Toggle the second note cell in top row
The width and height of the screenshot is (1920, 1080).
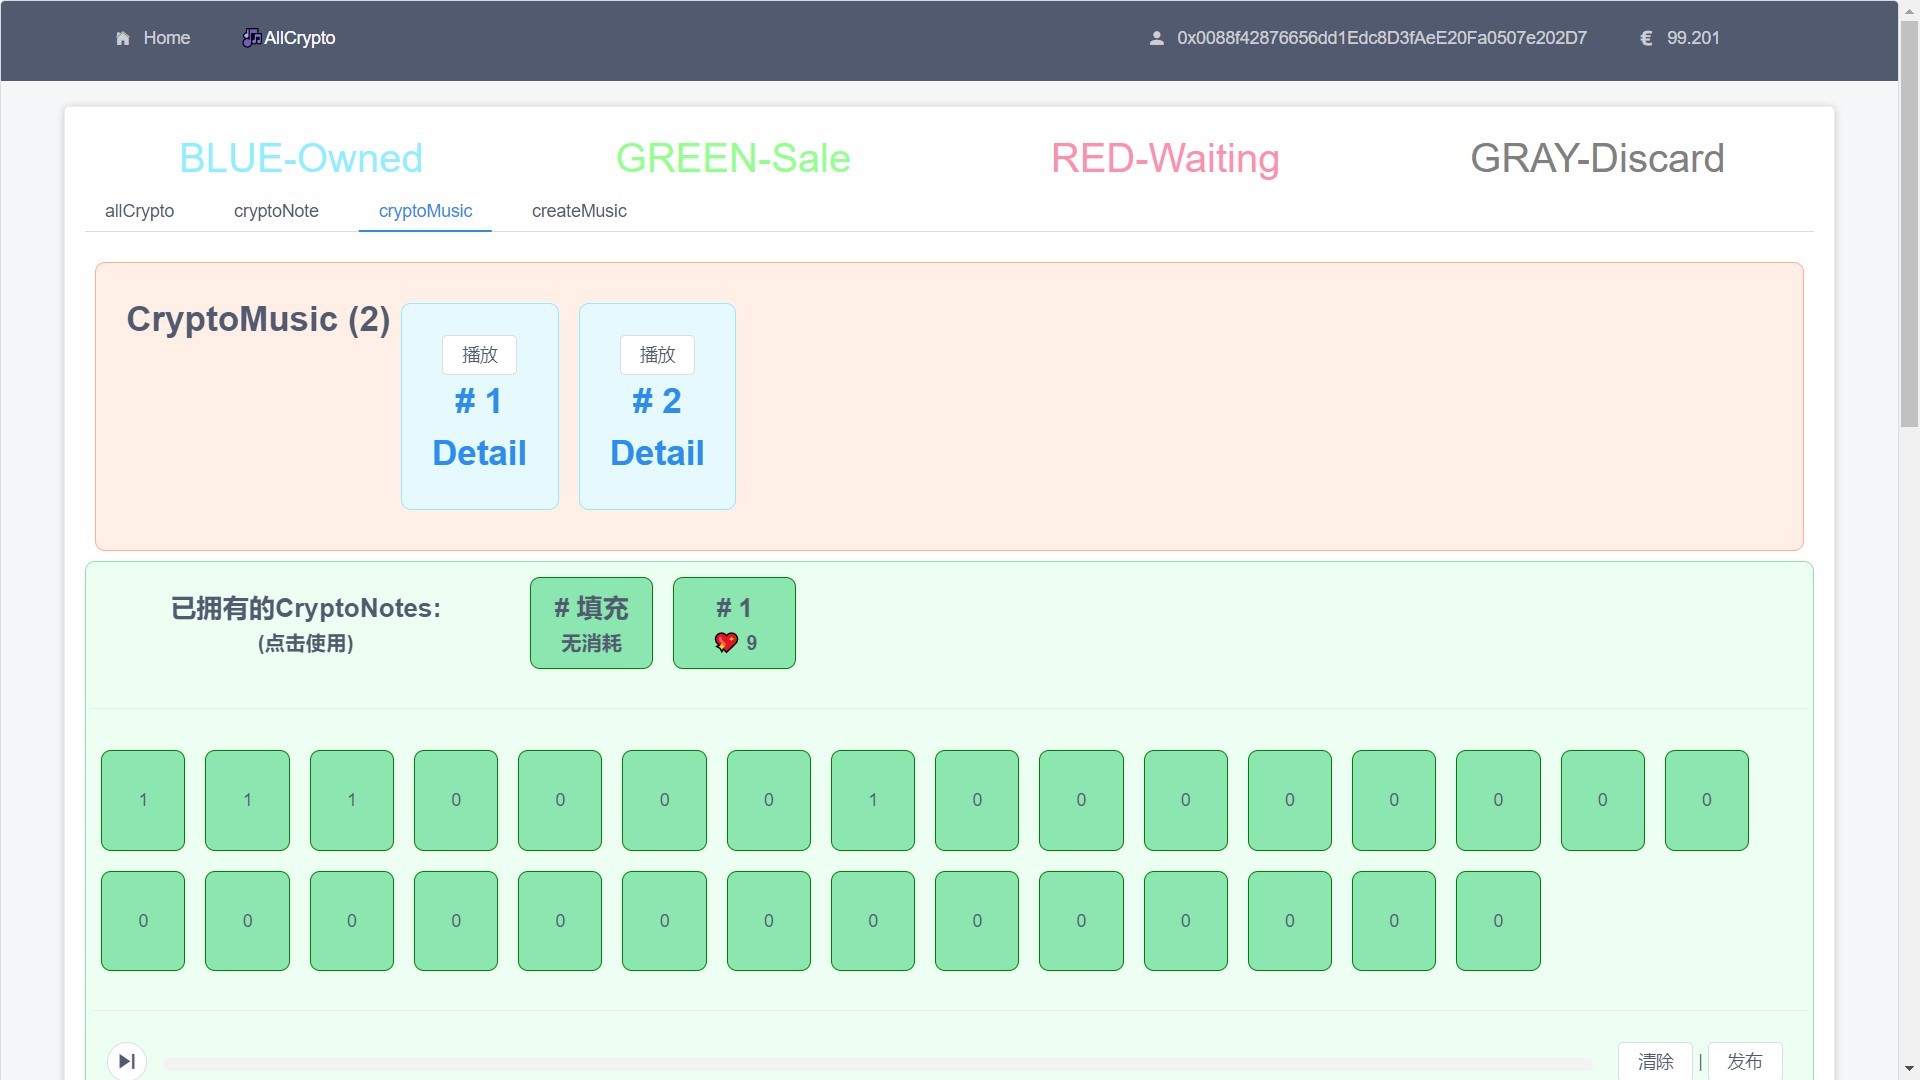tap(247, 800)
